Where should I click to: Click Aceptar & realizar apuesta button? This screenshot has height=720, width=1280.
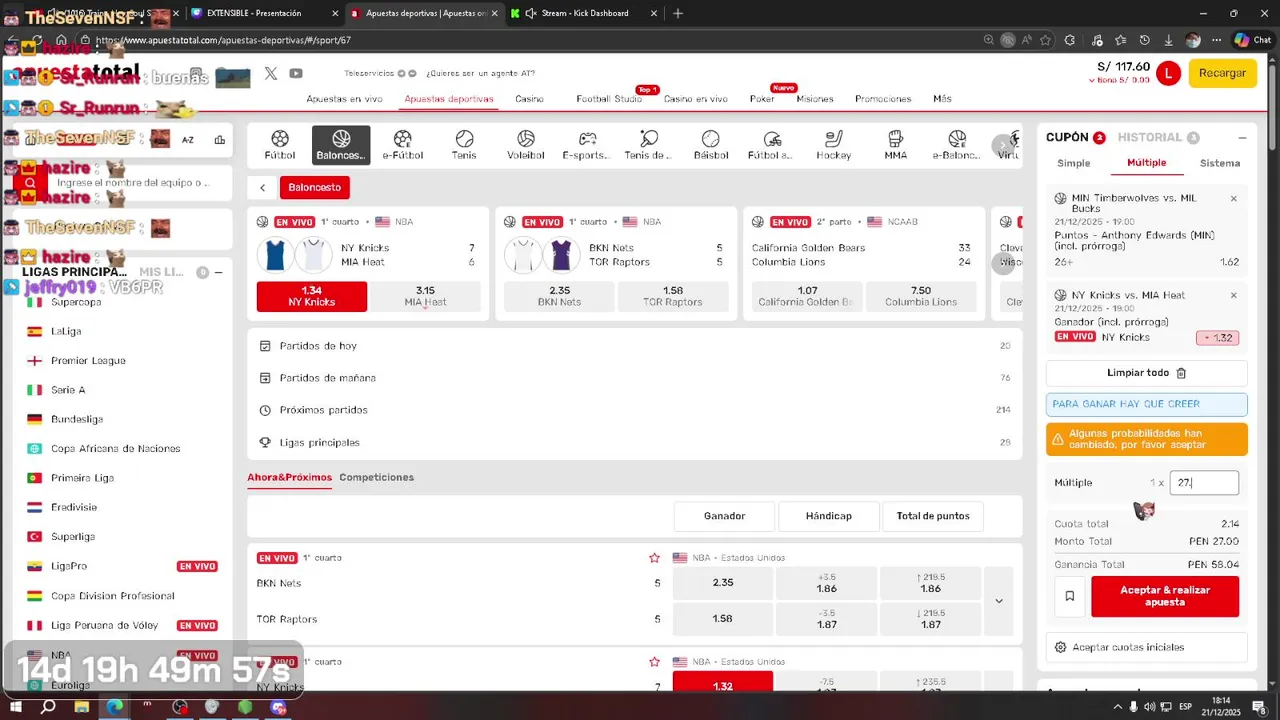[x=1165, y=597]
